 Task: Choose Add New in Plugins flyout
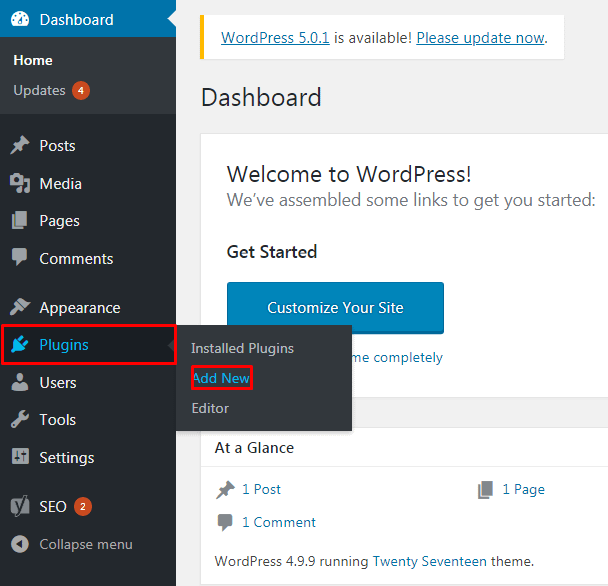(x=221, y=378)
